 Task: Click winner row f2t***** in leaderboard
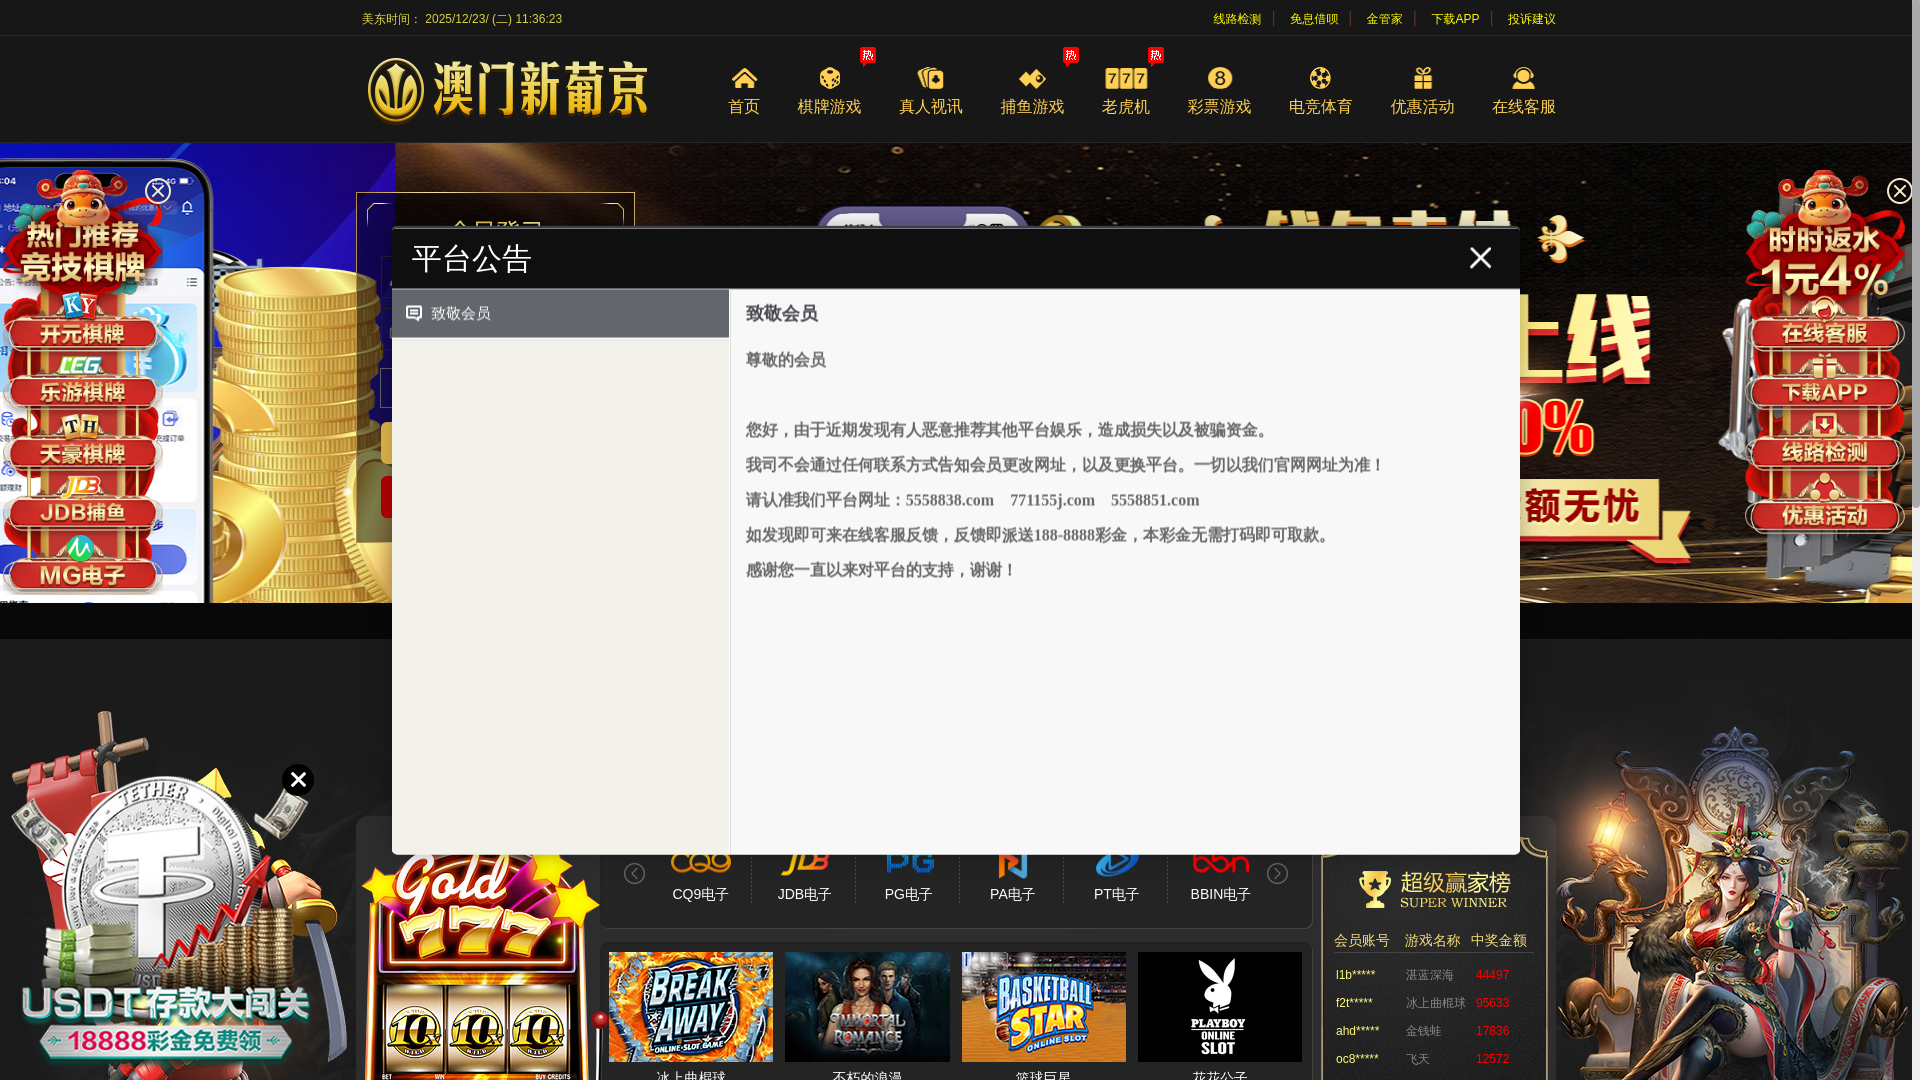(x=1433, y=1003)
